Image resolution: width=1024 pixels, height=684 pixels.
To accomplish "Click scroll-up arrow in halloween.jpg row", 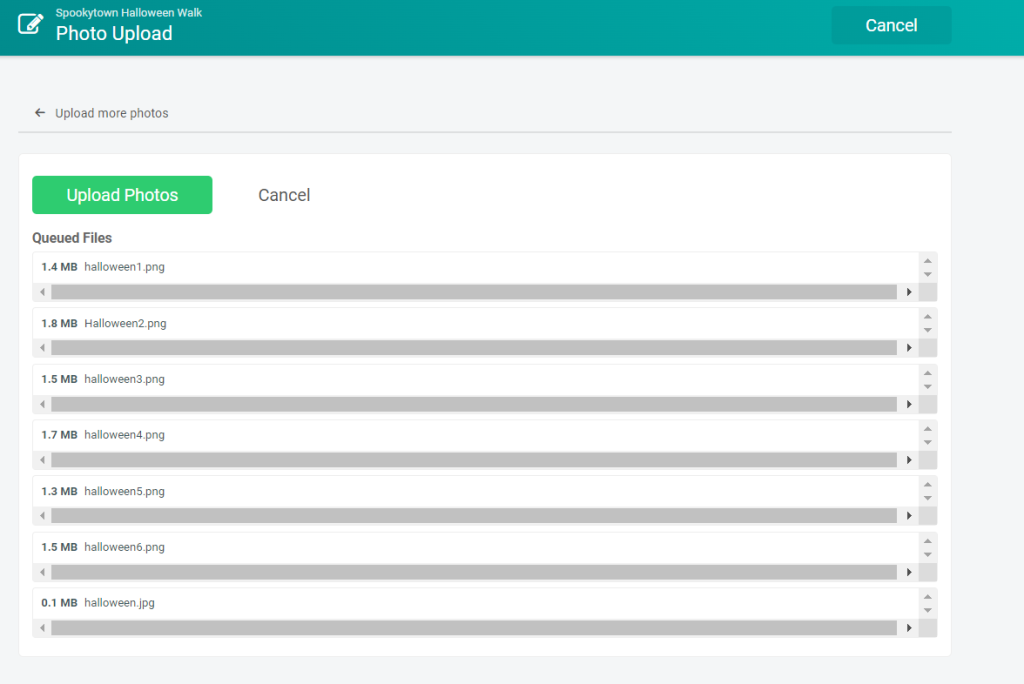I will tap(927, 596).
